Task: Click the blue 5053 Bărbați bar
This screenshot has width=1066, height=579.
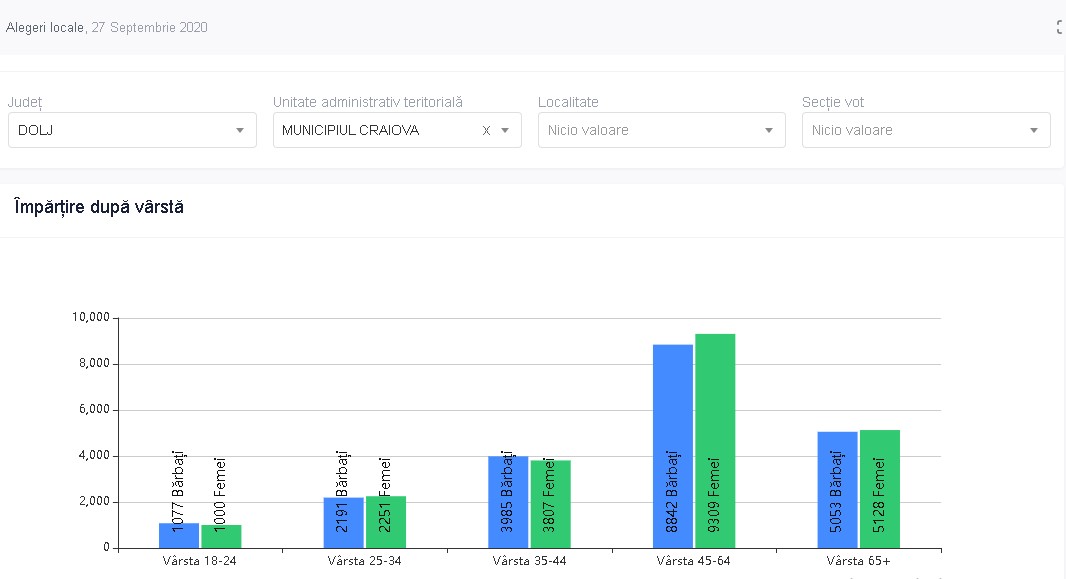Action: point(837,490)
